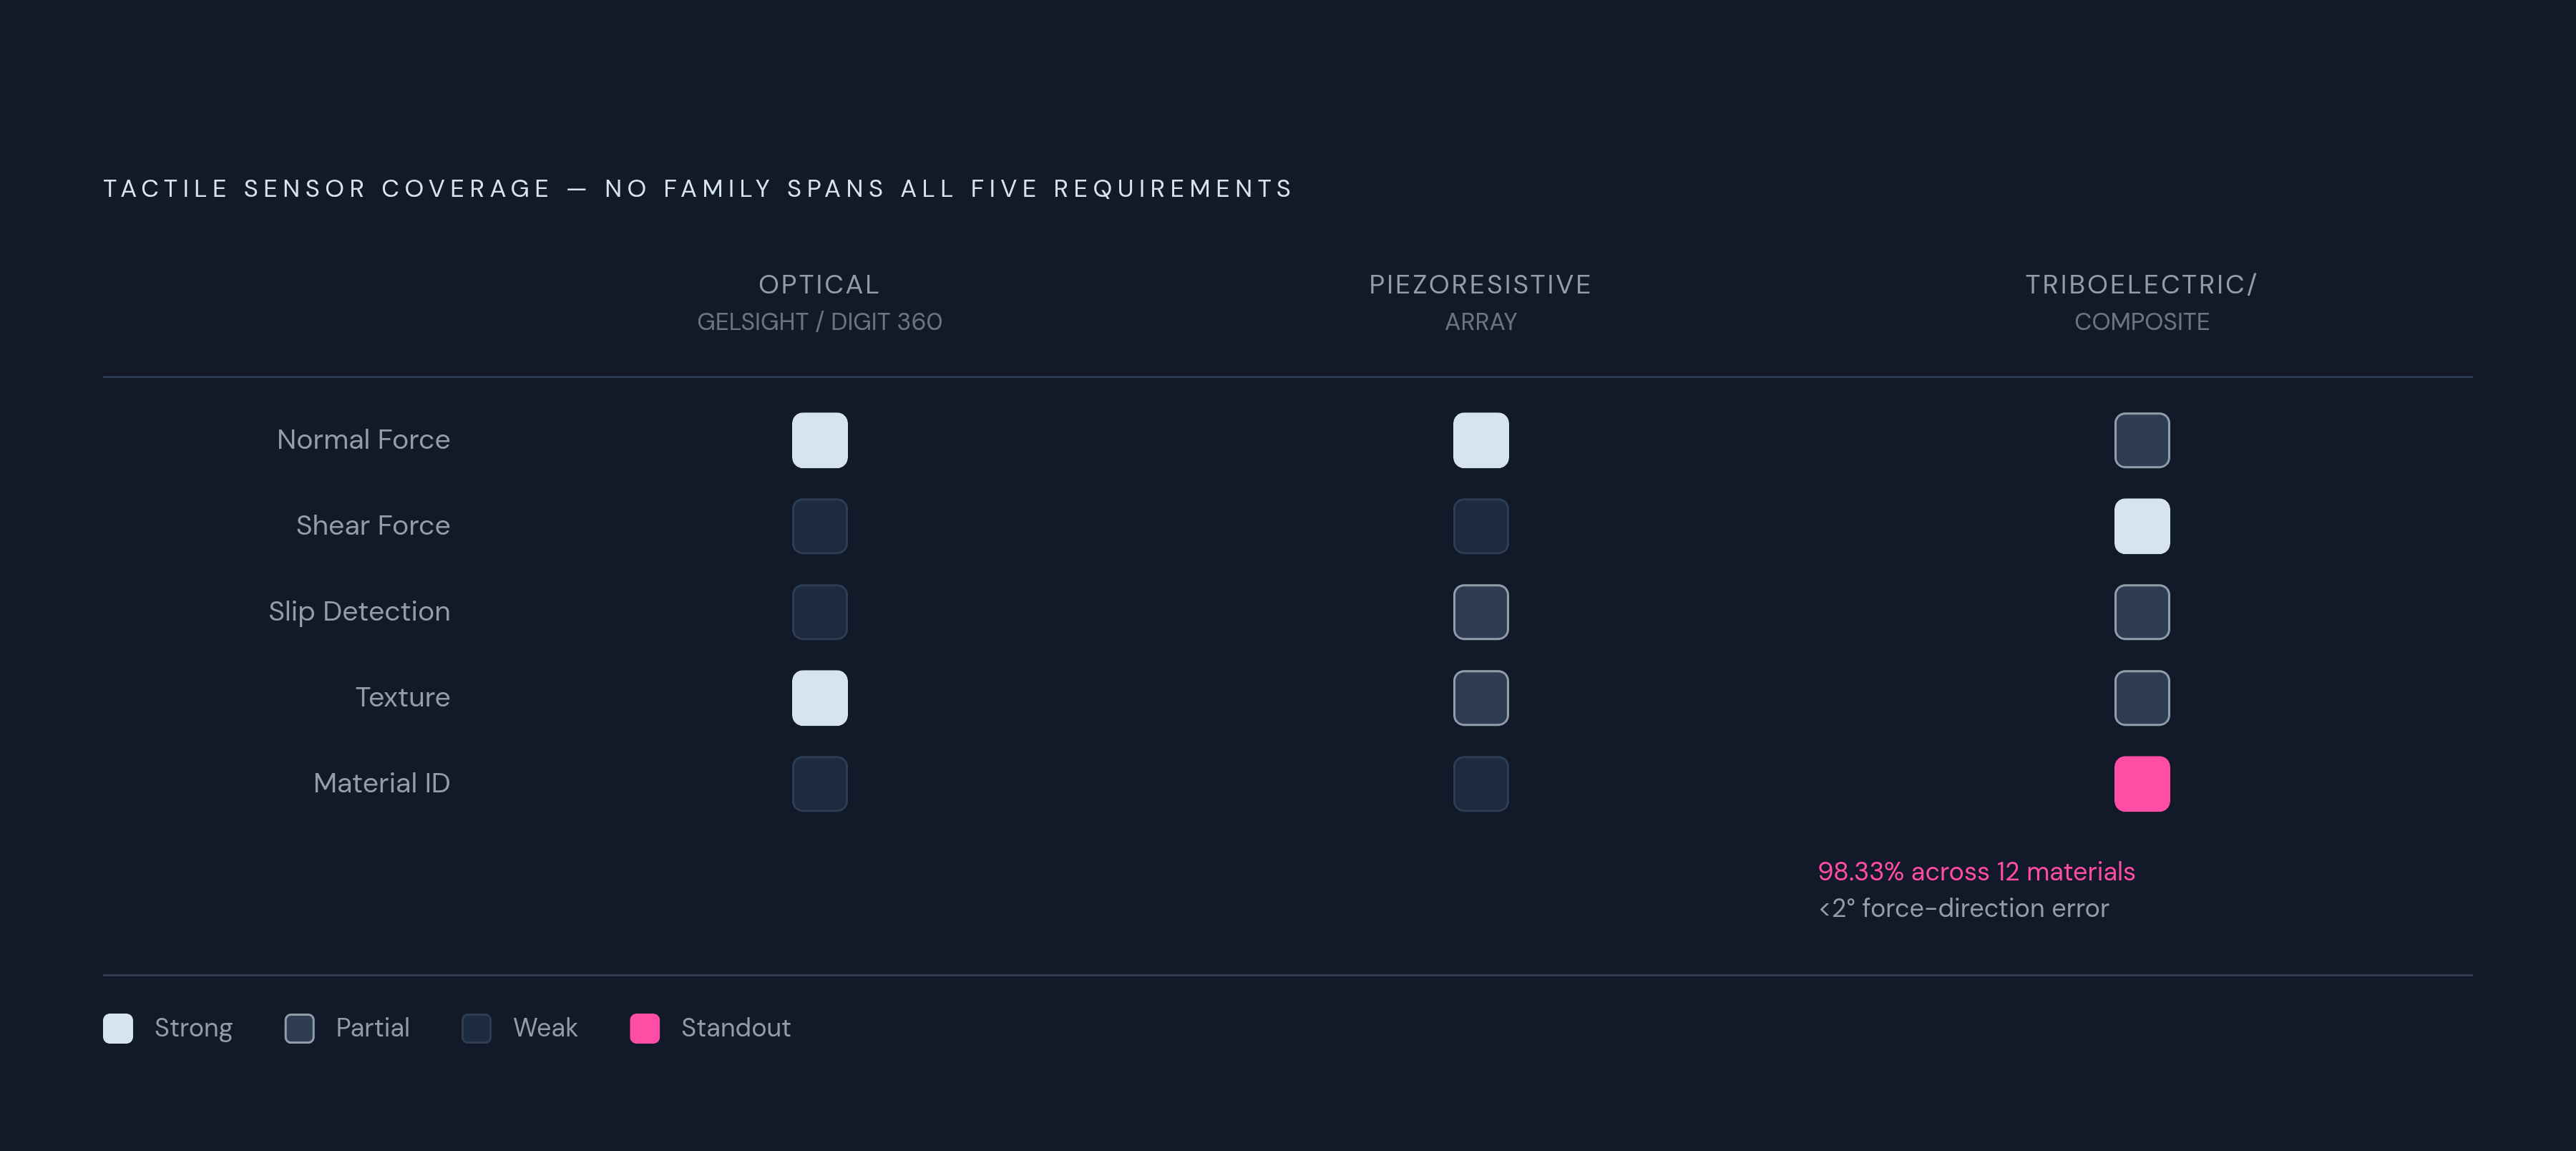The width and height of the screenshot is (2576, 1151).
Task: Click the Optical Normal Force strong swatch
Action: (x=819, y=440)
